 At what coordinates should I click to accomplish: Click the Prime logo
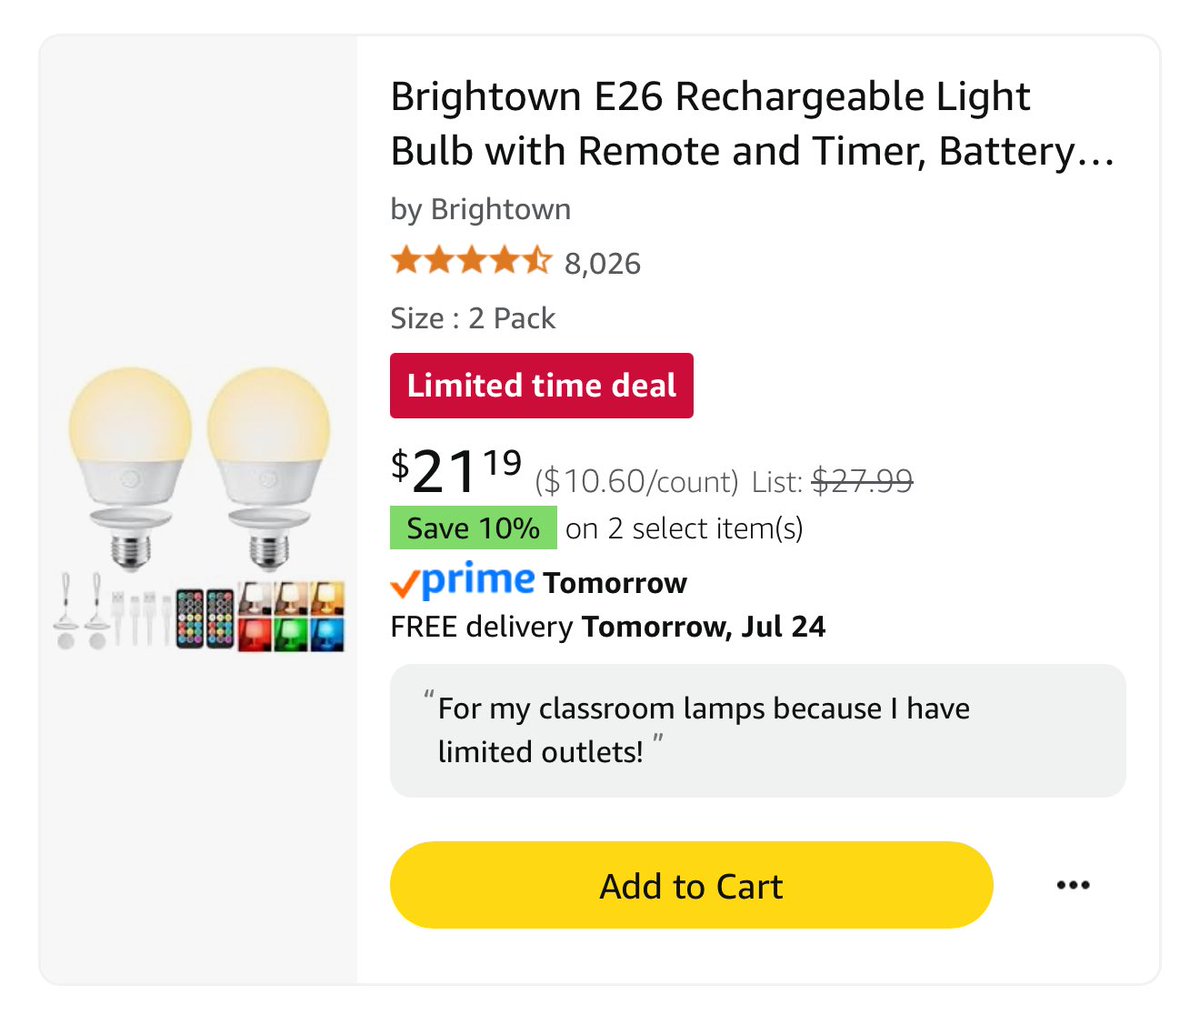pos(463,581)
